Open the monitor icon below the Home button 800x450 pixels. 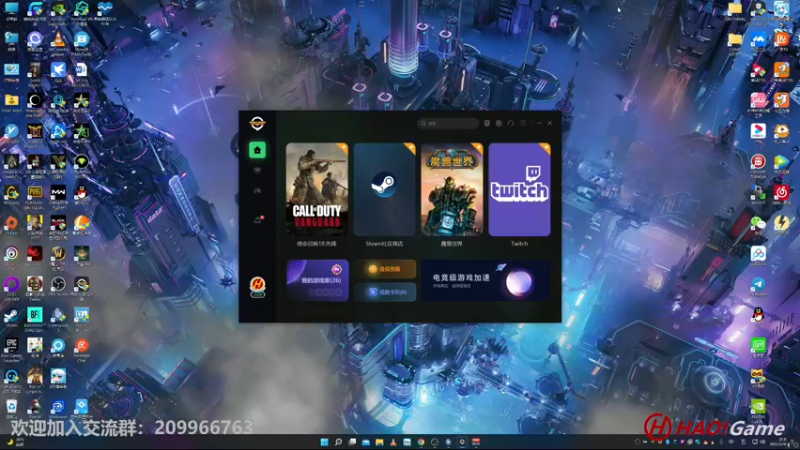[x=257, y=170]
